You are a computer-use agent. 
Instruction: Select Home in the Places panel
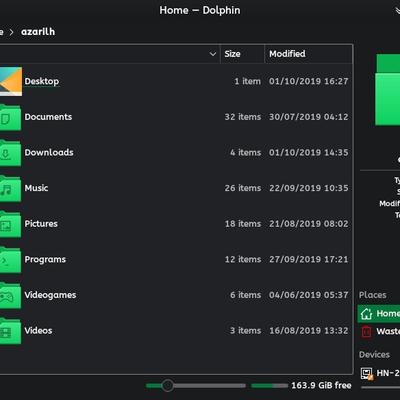click(x=379, y=314)
